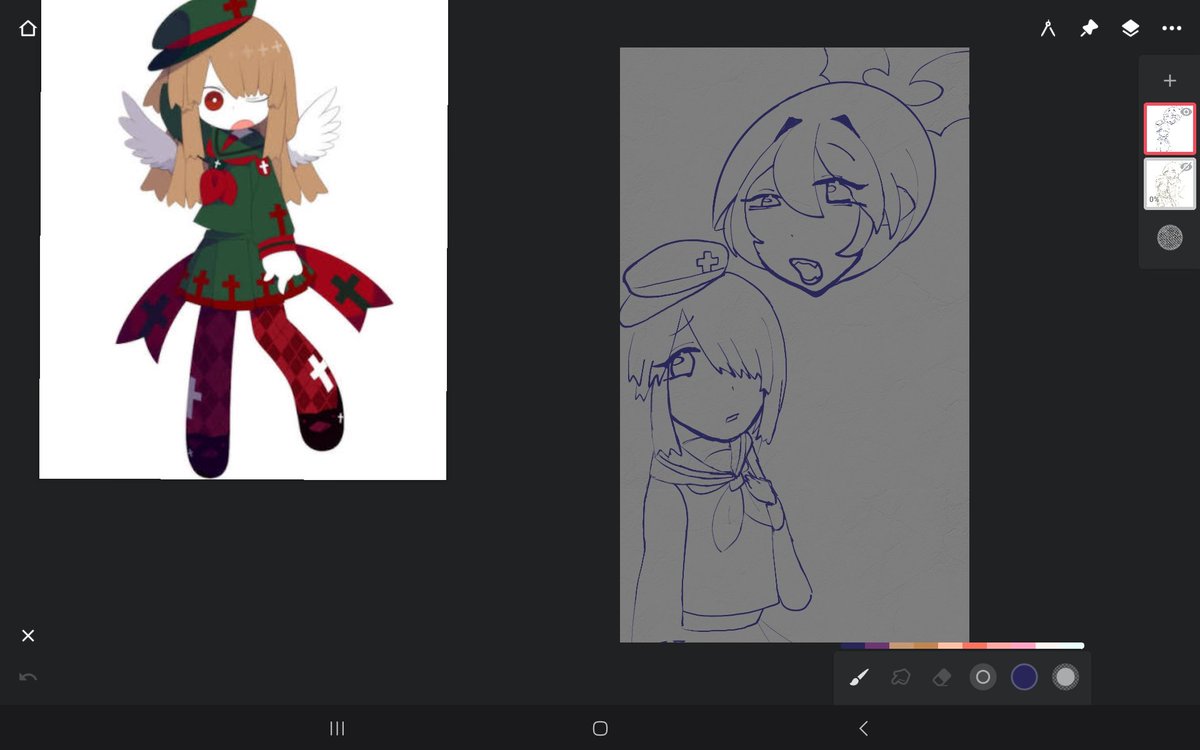This screenshot has height=750, width=1200.
Task: Undo the last stroke
Action: click(x=28, y=678)
